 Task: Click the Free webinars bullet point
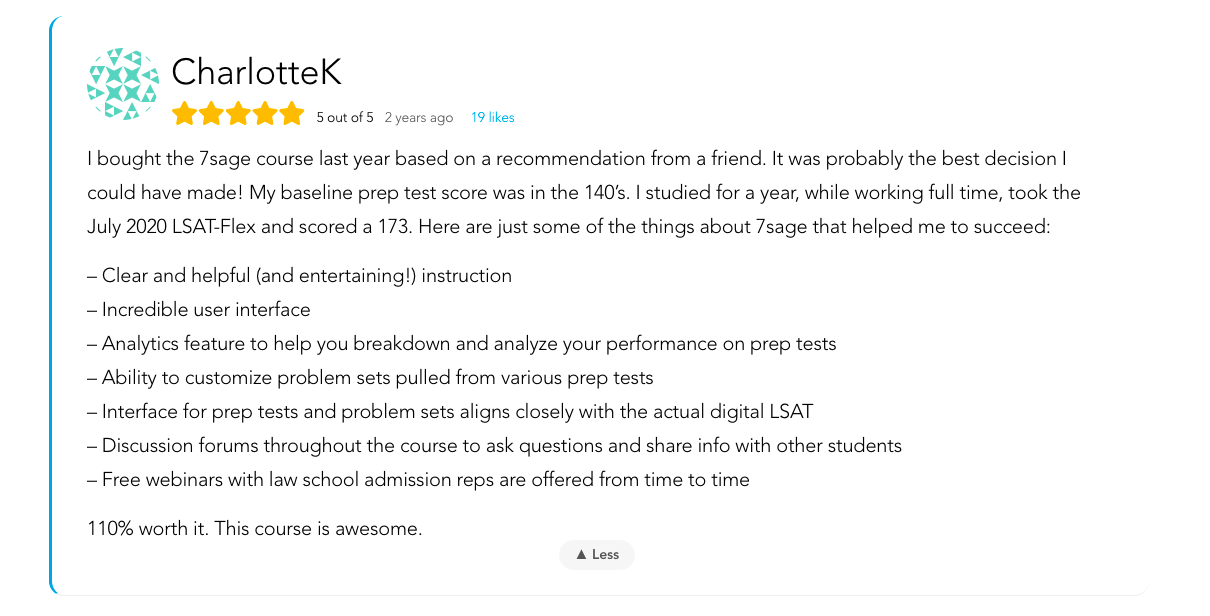point(419,479)
